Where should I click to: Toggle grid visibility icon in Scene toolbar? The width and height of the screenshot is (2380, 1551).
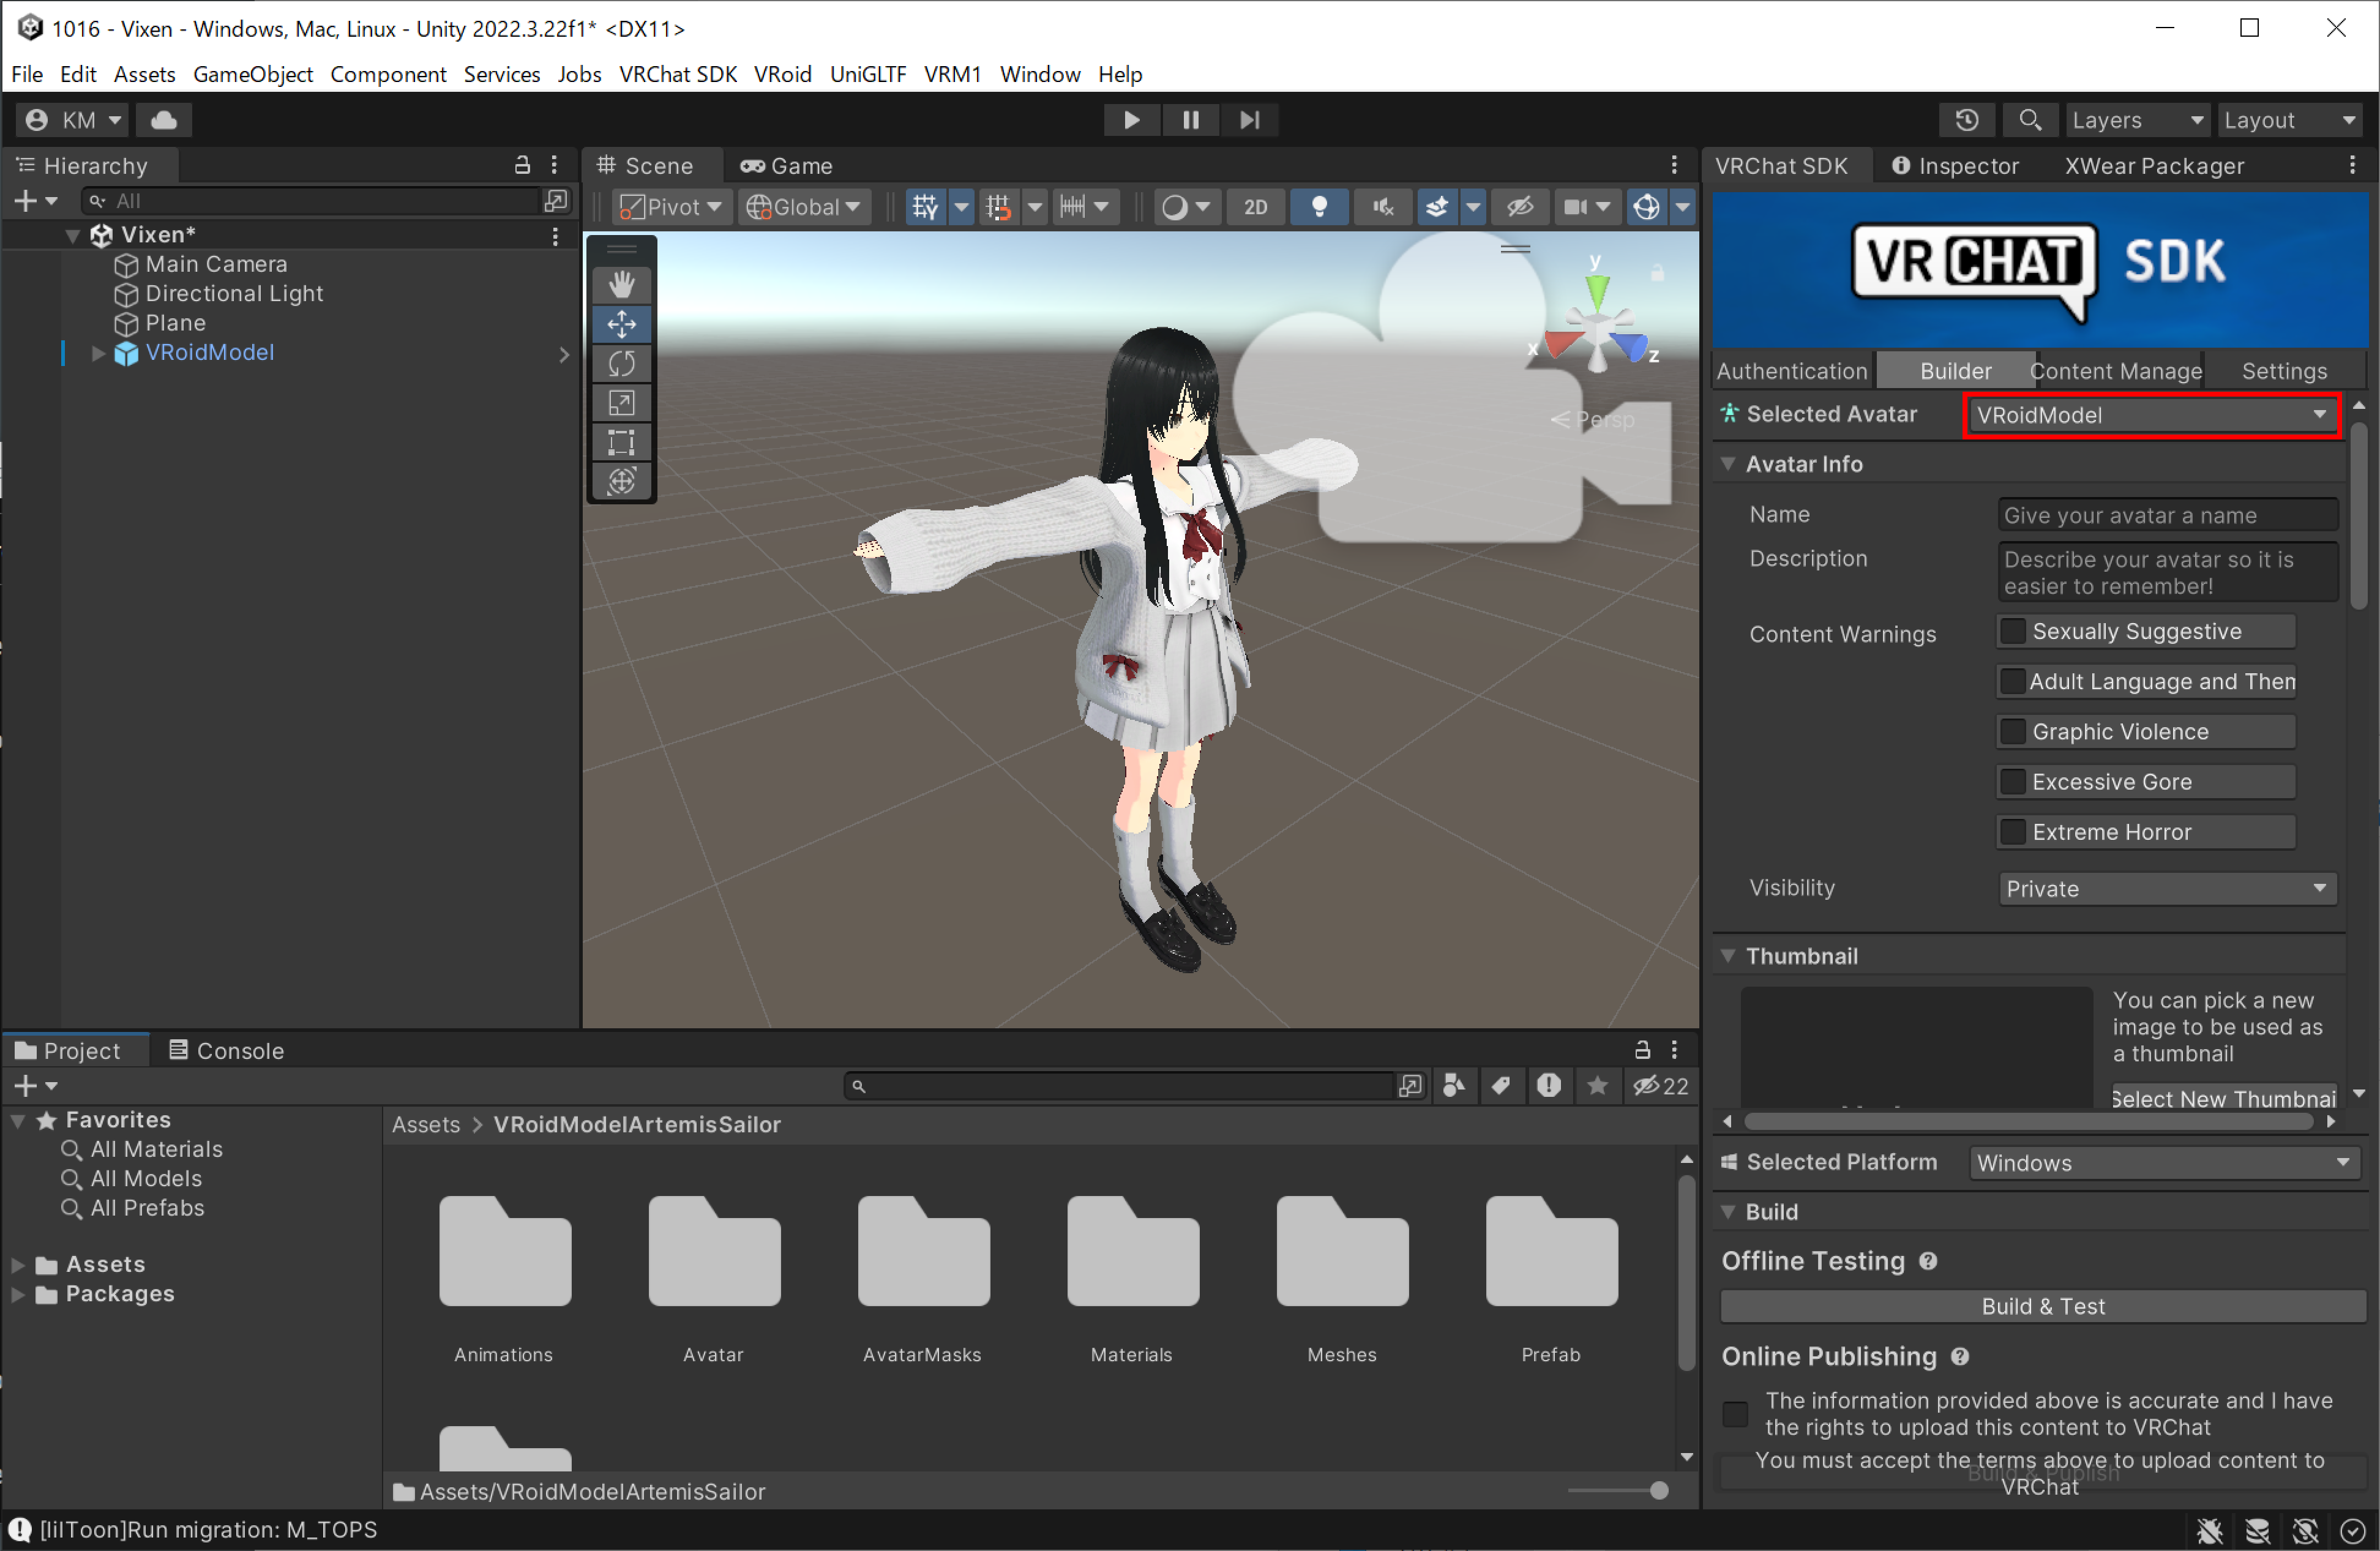pyautogui.click(x=925, y=207)
